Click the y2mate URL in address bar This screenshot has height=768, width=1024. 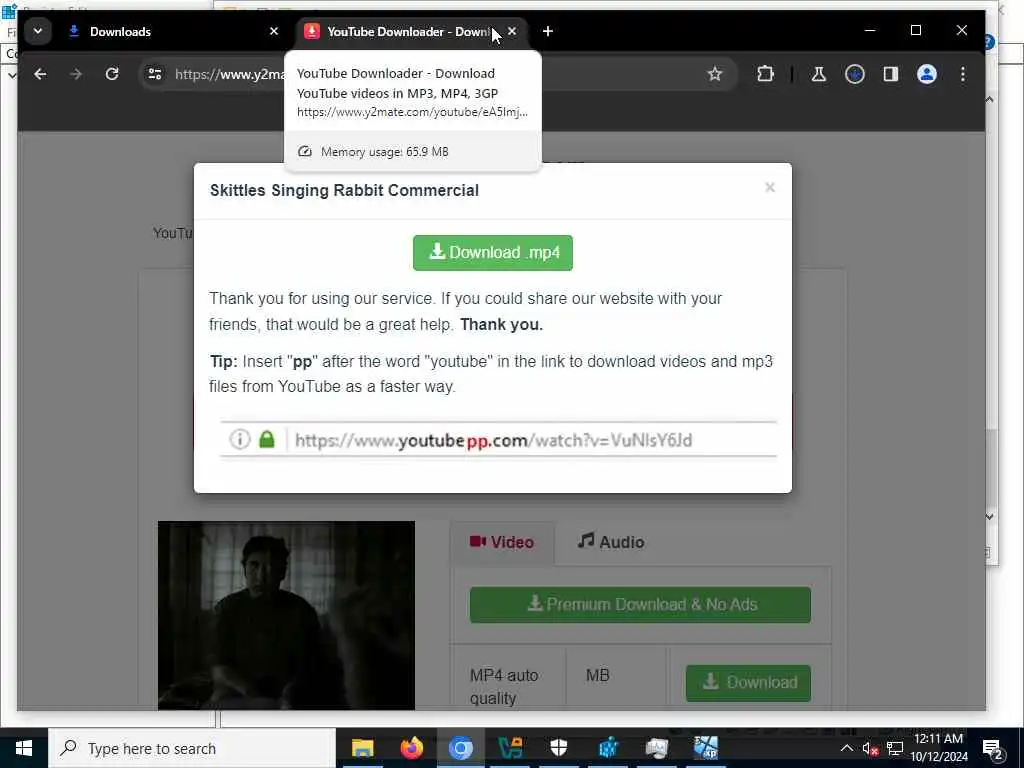click(229, 74)
